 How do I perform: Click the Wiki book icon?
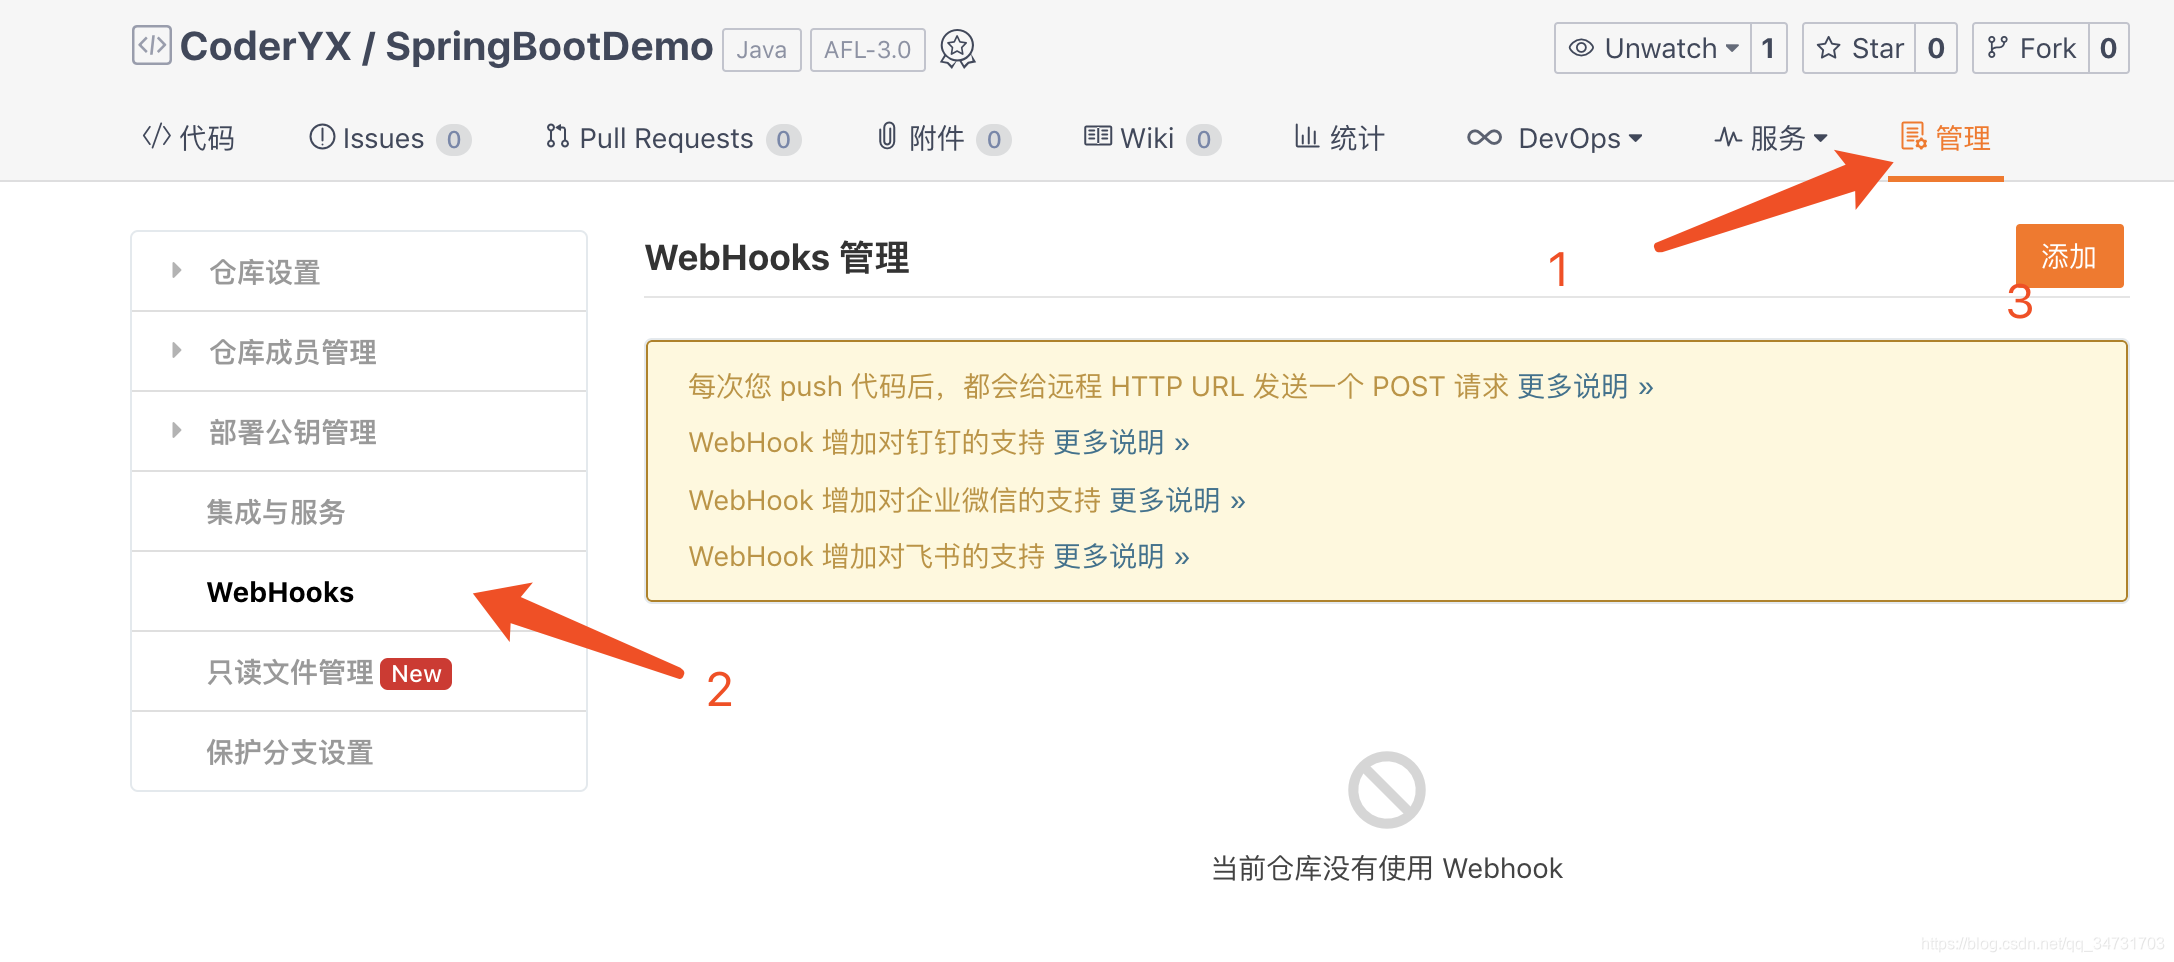coord(1098,135)
